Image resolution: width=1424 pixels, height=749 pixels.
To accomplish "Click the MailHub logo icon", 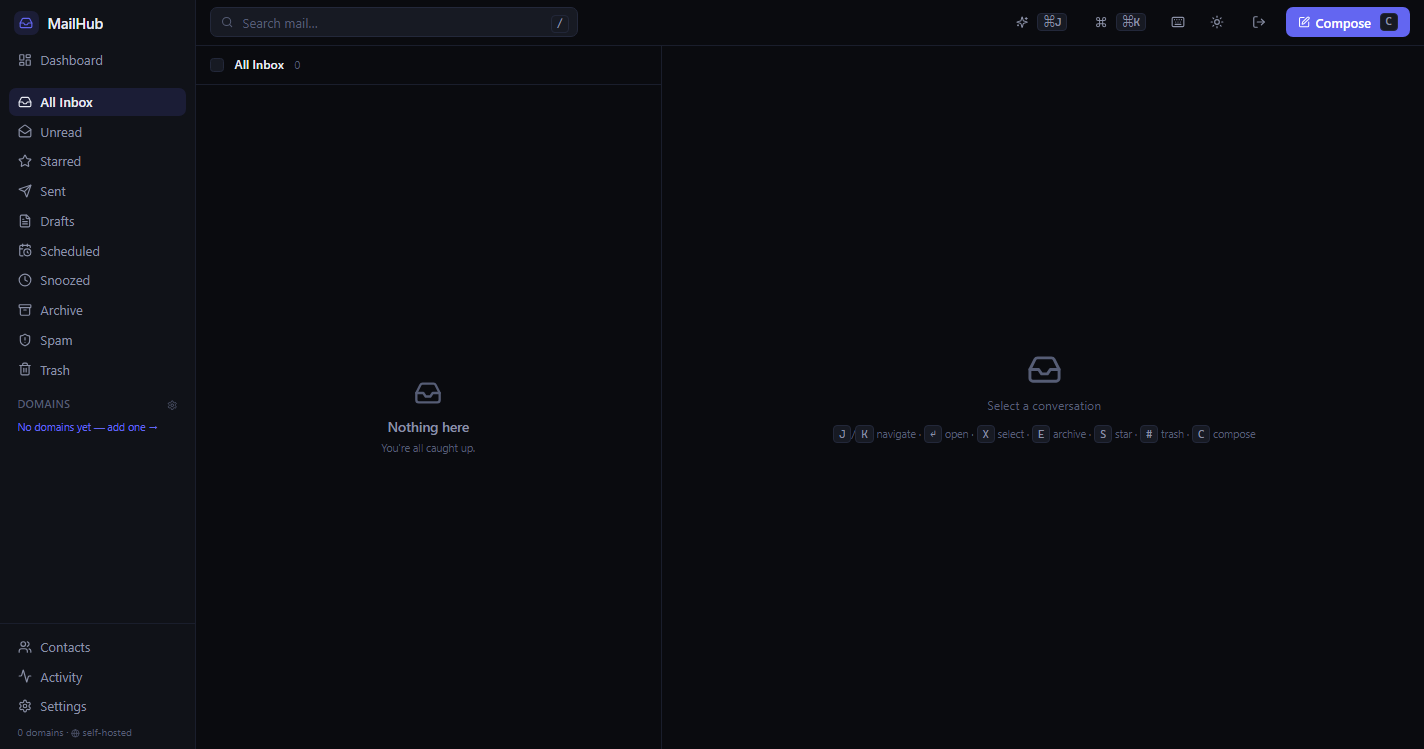I will [26, 23].
